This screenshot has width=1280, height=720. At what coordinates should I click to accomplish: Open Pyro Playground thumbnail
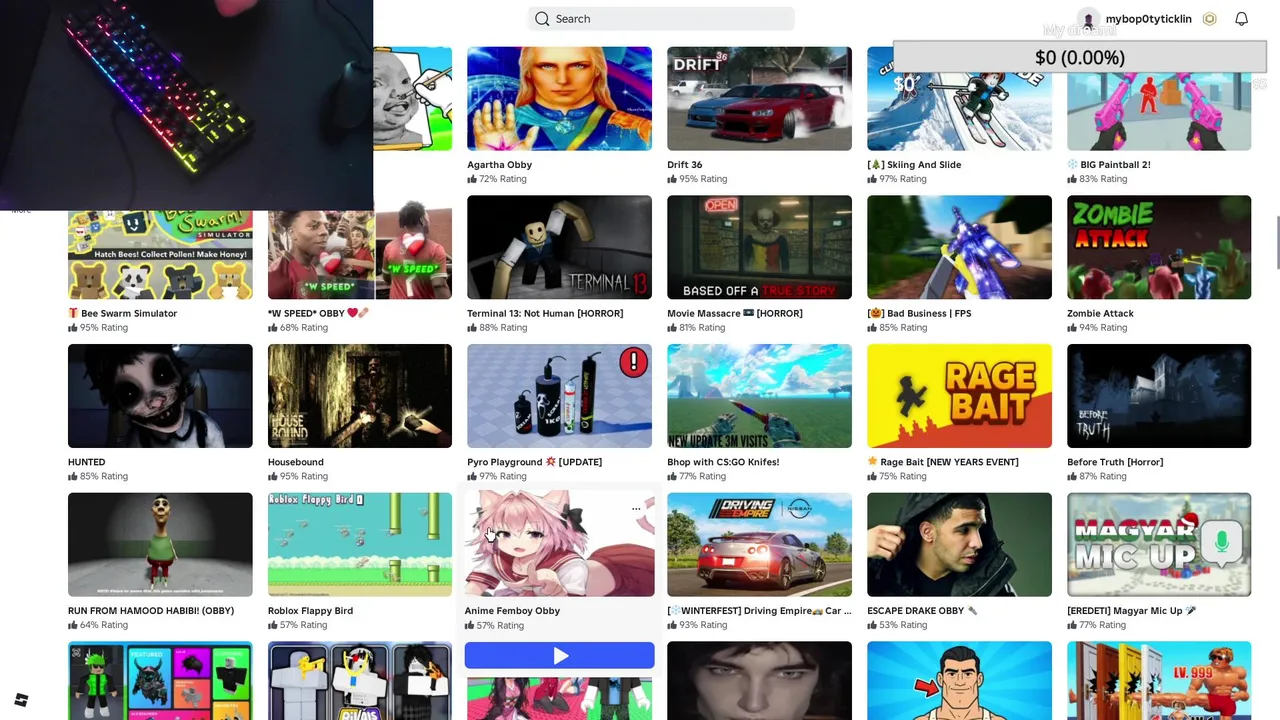(x=559, y=396)
